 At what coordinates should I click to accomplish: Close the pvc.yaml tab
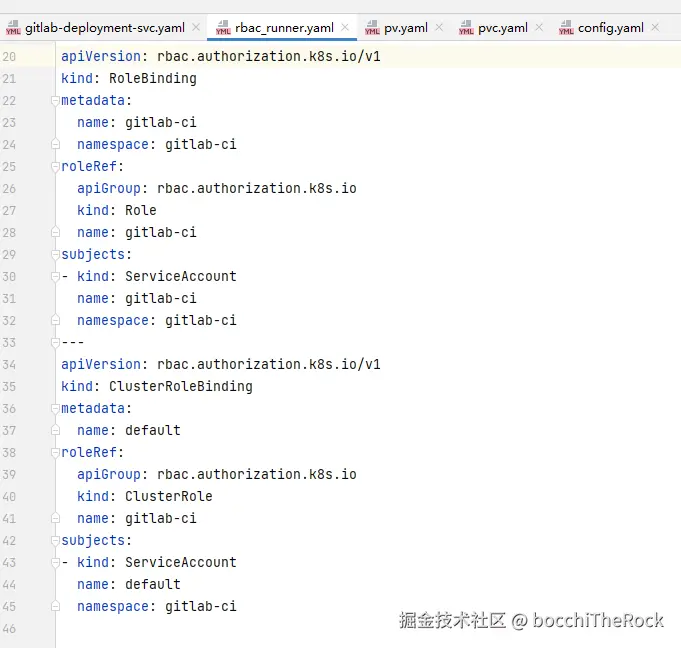(x=539, y=27)
